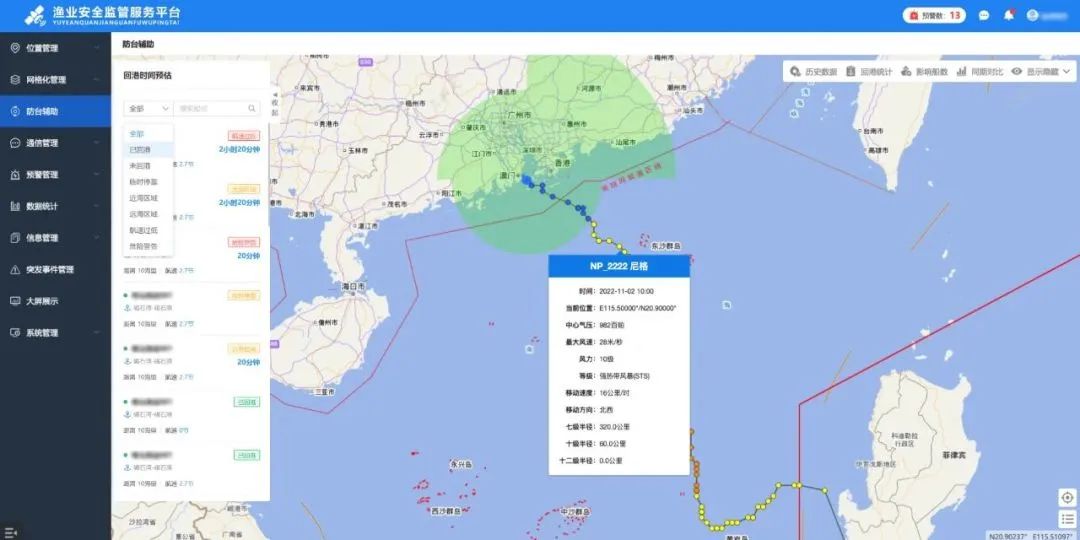Click the 60.0公里 radius value
The image size is (1080, 540).
612,444
